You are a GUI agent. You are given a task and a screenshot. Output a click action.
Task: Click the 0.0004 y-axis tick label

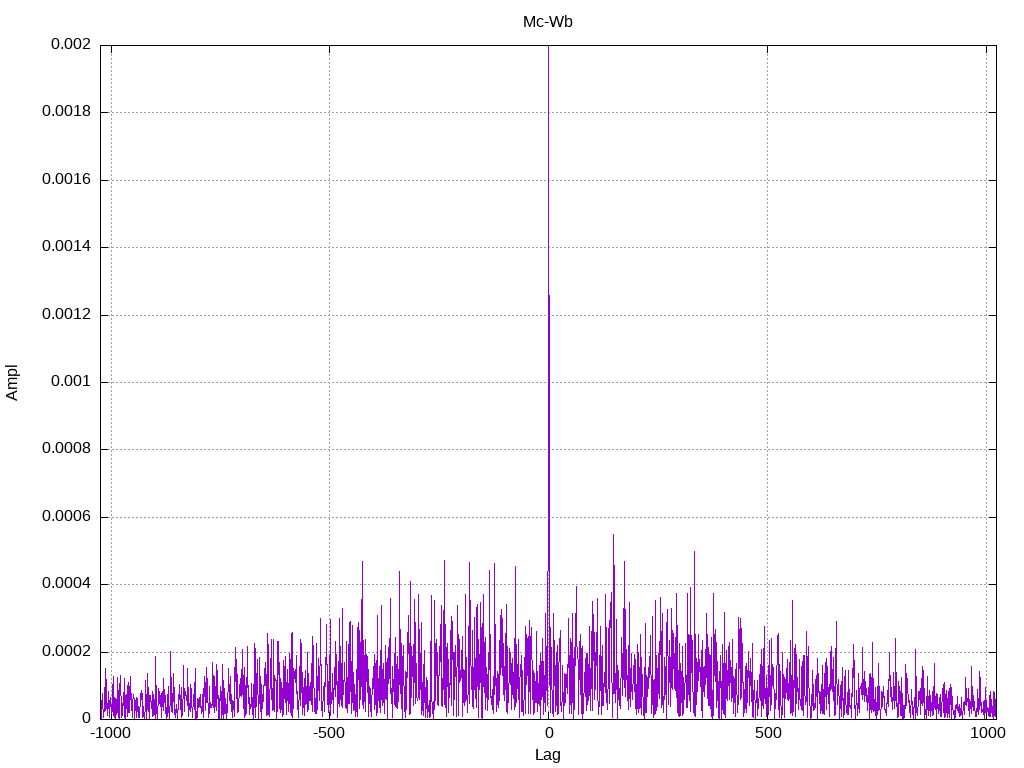pos(66,584)
